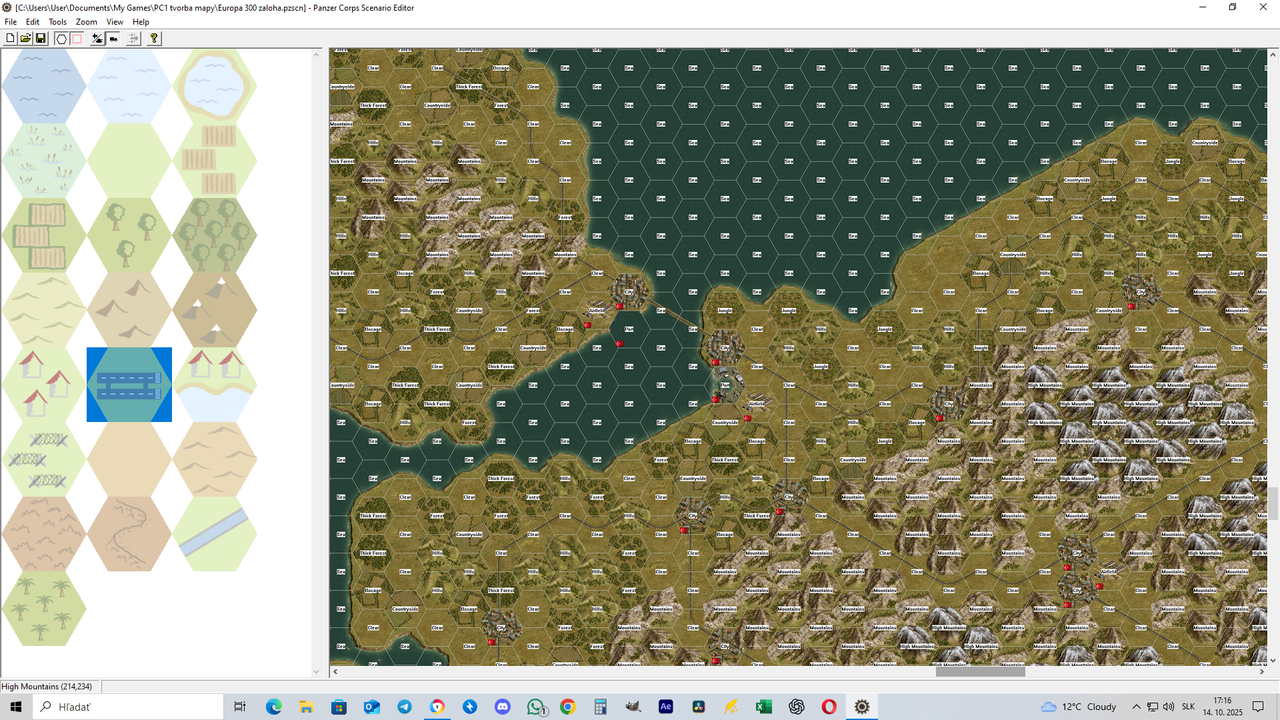
Task: Select the swamp reeds terrain tile
Action: [x=44, y=160]
